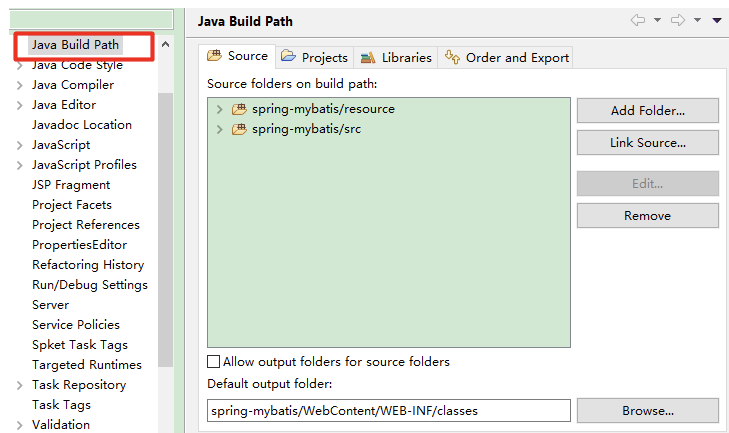Click the scroll-up arrow of the properties tree
This screenshot has height=433, width=729.
(165, 45)
